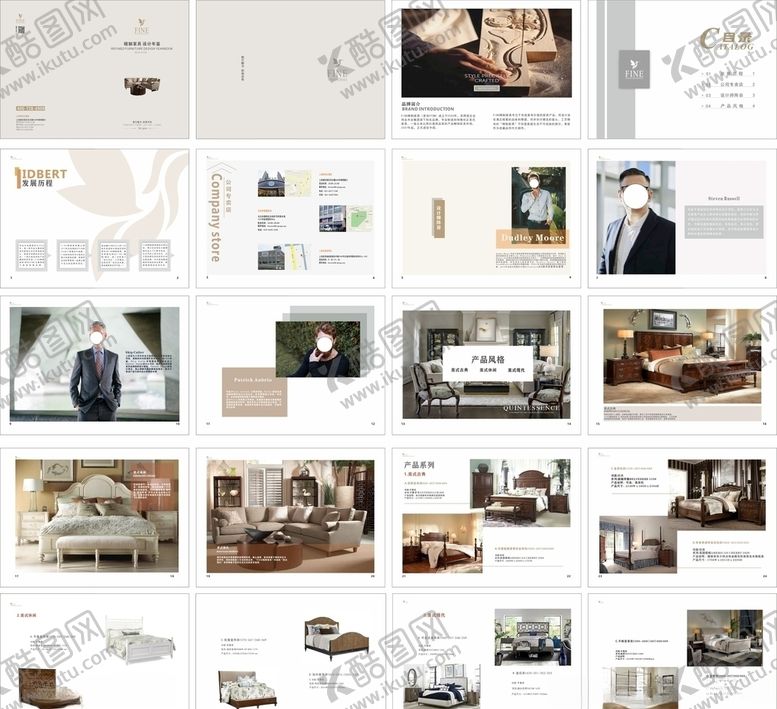777x709 pixels.
Task: Click the 产品系列 heading
Action: tap(425, 466)
